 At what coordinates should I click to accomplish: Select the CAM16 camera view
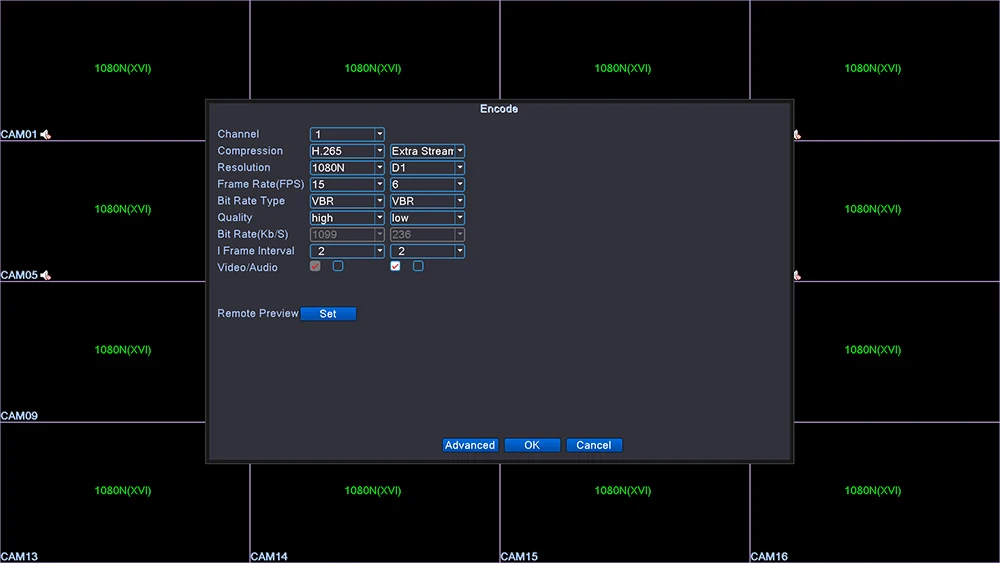[874, 493]
